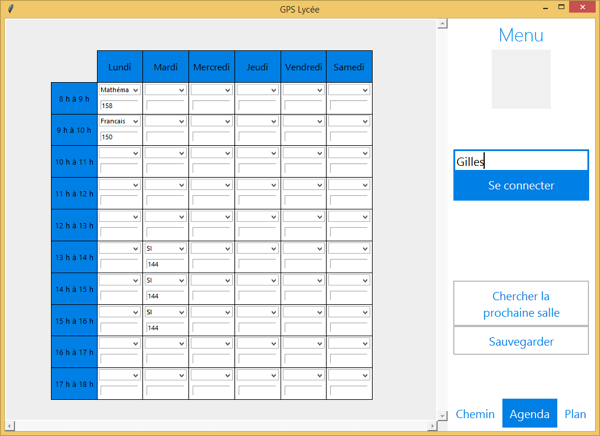The image size is (600, 436).
Task: Open Mercredi 14 h à 15 h subject dropdown
Action: 212,281
